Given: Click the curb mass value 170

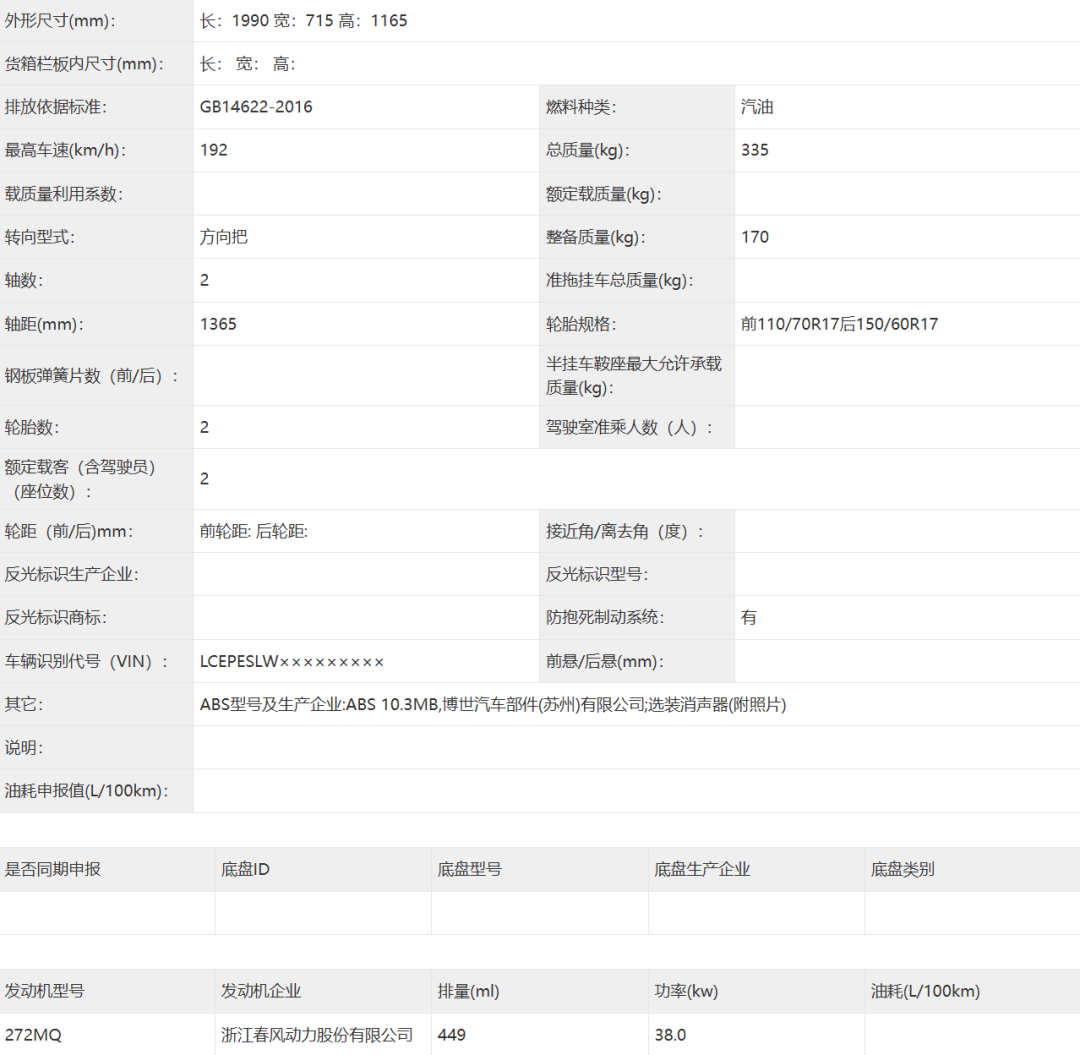Looking at the screenshot, I should 754,237.
